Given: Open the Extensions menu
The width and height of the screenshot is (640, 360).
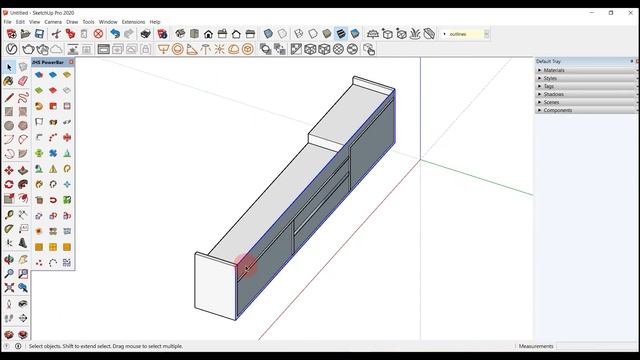Looking at the screenshot, I should 133,22.
